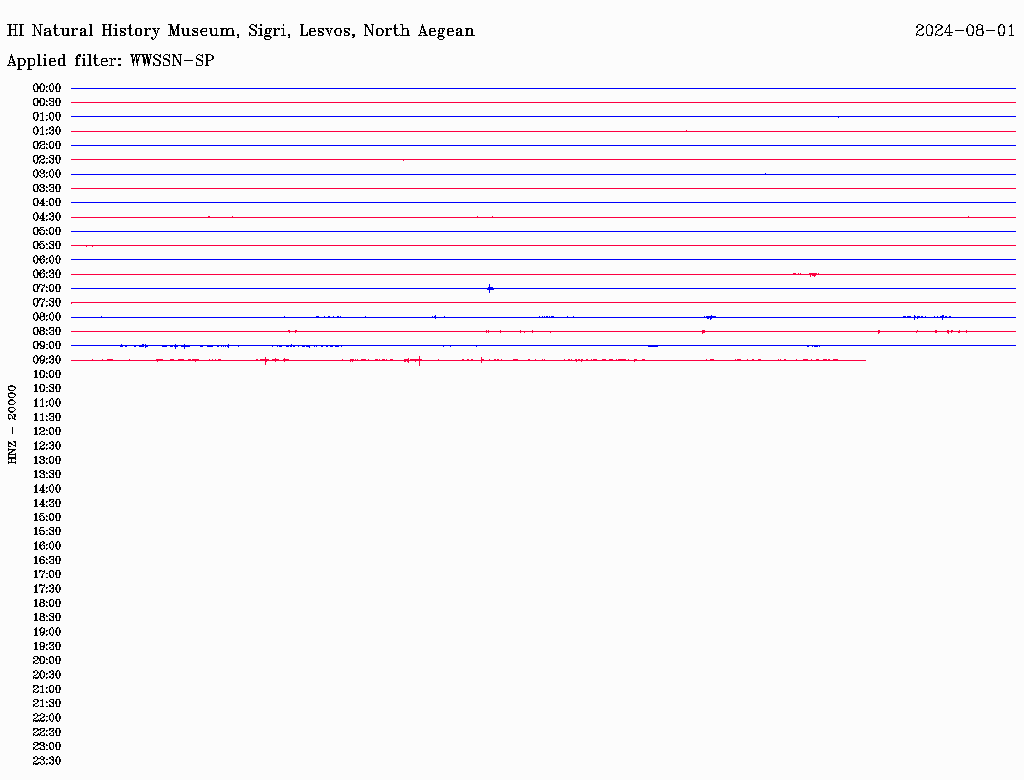Click the 10:30 time label
Image resolution: width=1024 pixels, height=780 pixels.
pos(47,389)
